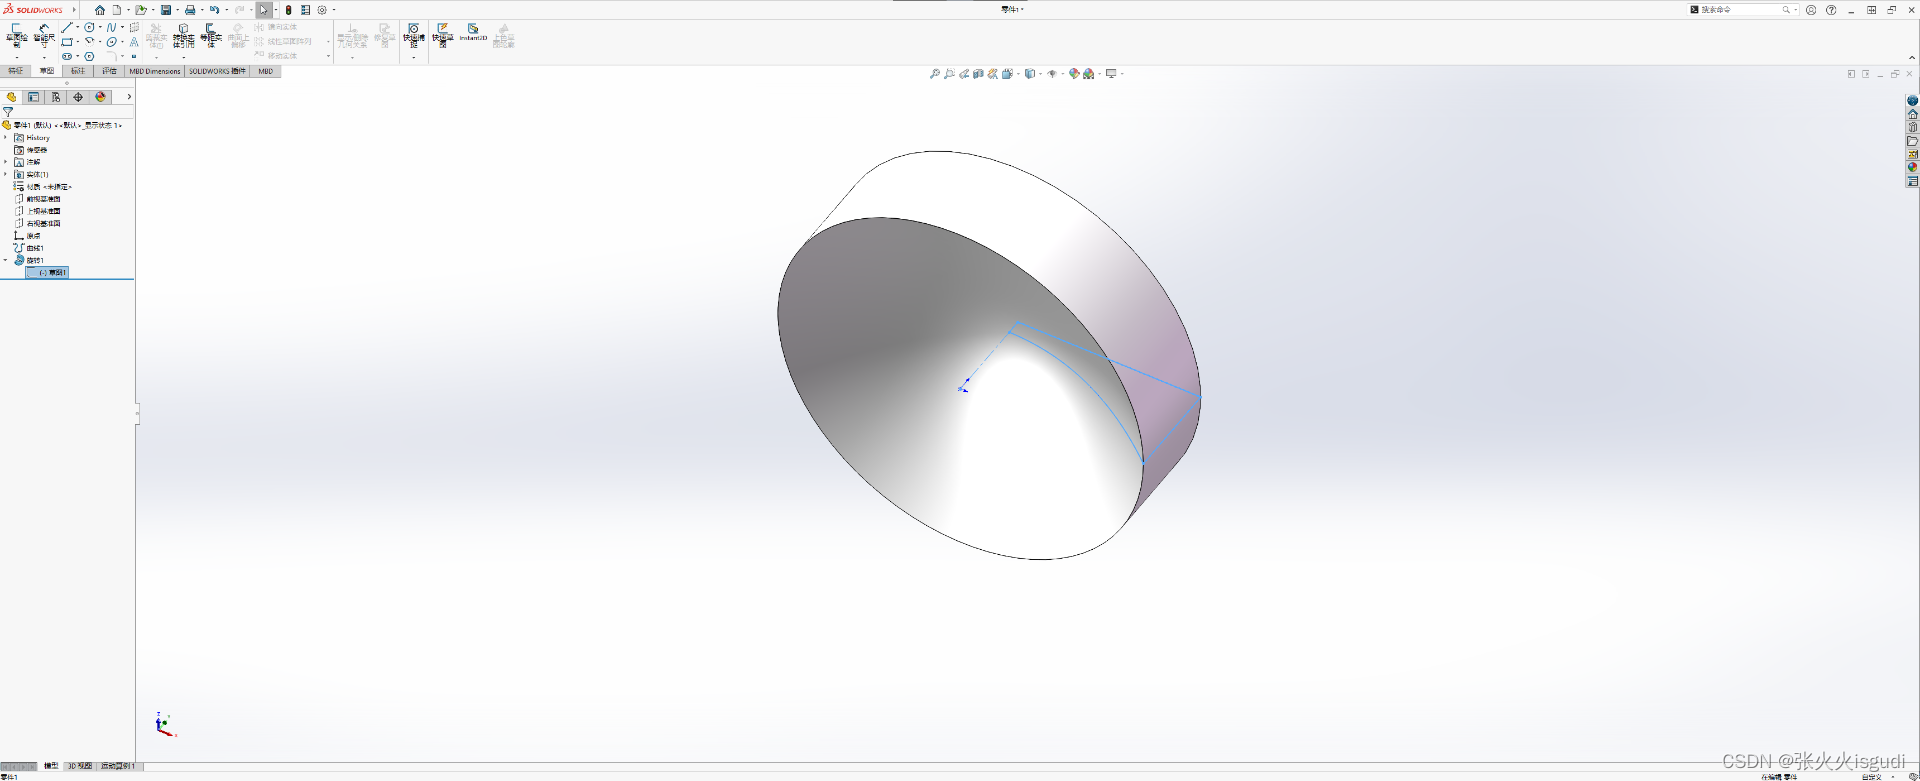Image resolution: width=1920 pixels, height=781 pixels.
Task: Collapse the 旋转1 revolve feature node
Action: pos(5,260)
